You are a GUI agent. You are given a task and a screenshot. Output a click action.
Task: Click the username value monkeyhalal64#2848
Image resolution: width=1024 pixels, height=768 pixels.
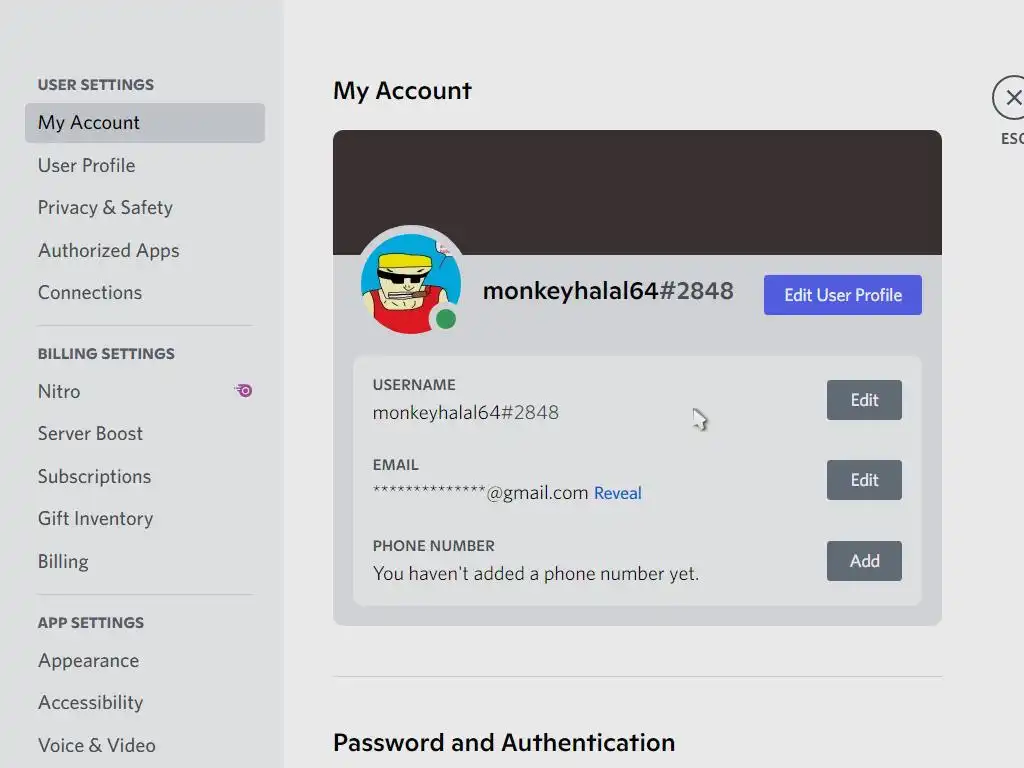[x=466, y=413]
